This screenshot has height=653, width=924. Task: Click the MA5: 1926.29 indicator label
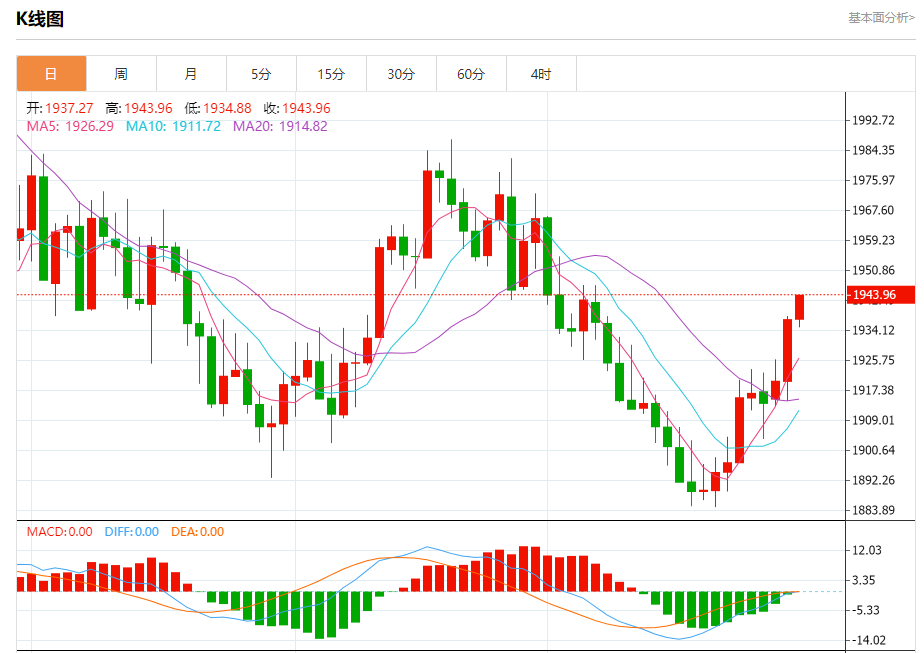70,126
